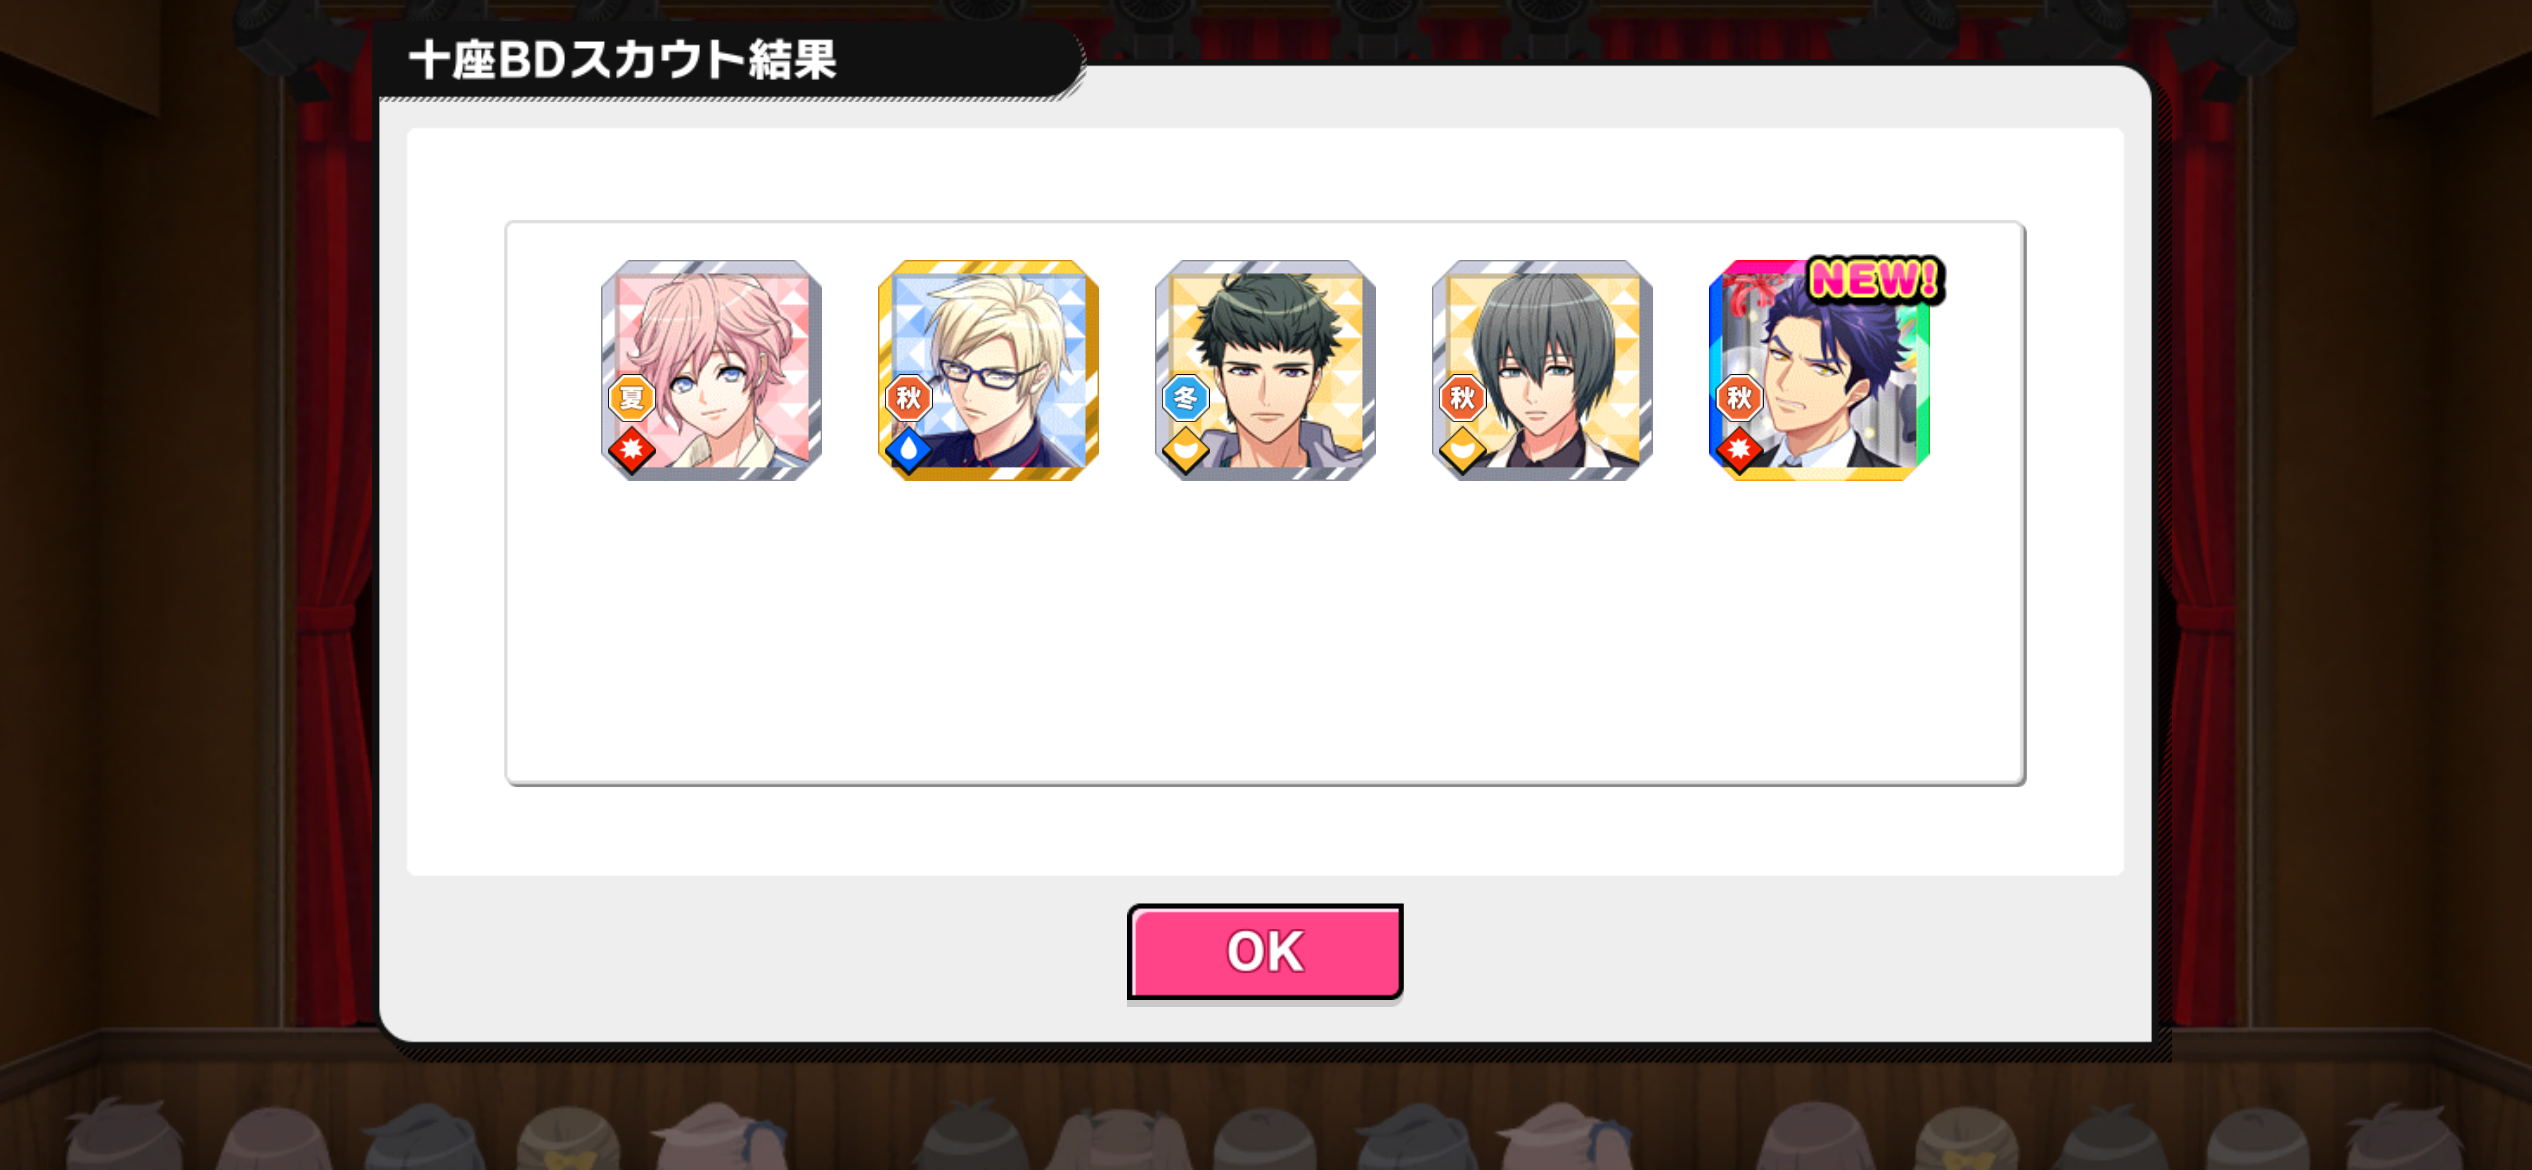Click red burst attribute icon on pink card

[632, 450]
